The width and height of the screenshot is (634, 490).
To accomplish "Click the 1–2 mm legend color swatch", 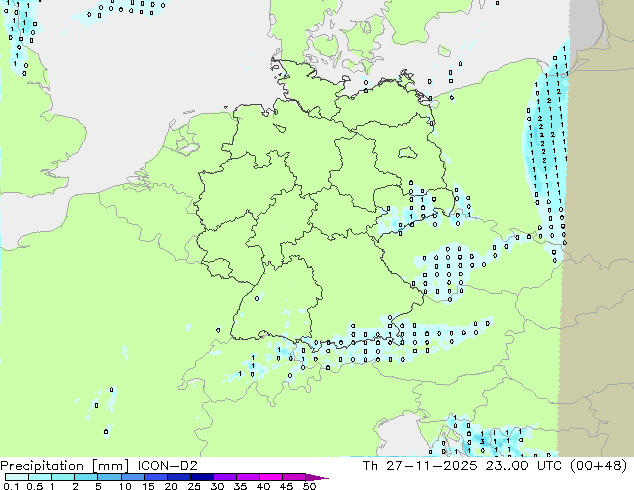I will point(63,477).
